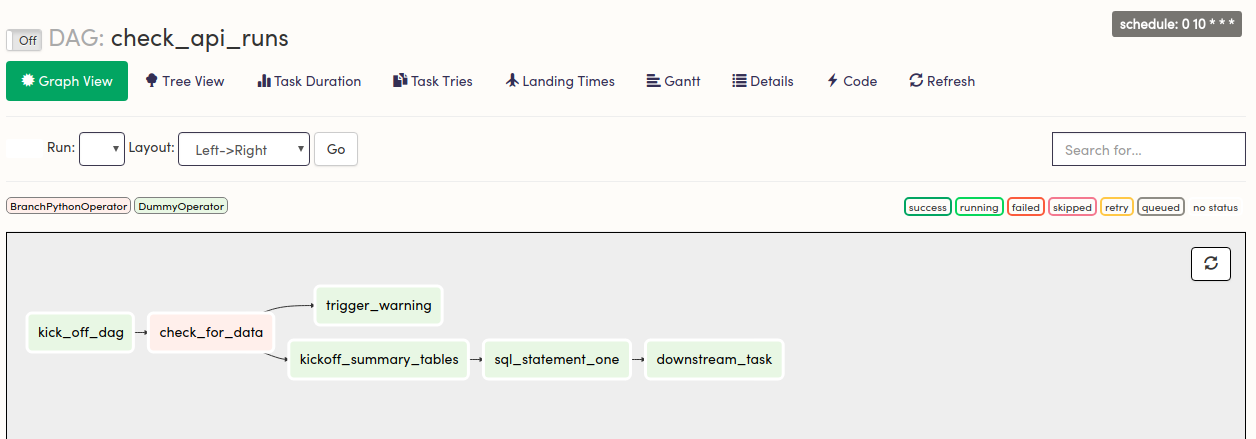Click the graph refresh icon button
Viewport: 1256px width, 439px height.
pos(1211,263)
